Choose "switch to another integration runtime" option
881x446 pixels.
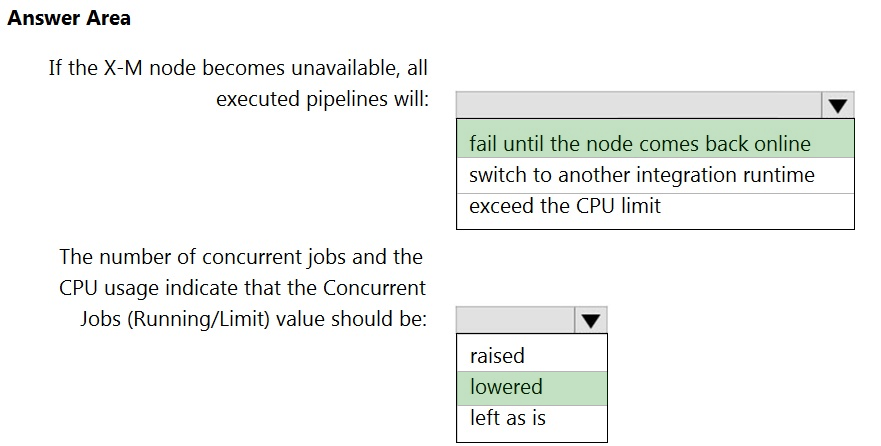coord(642,175)
